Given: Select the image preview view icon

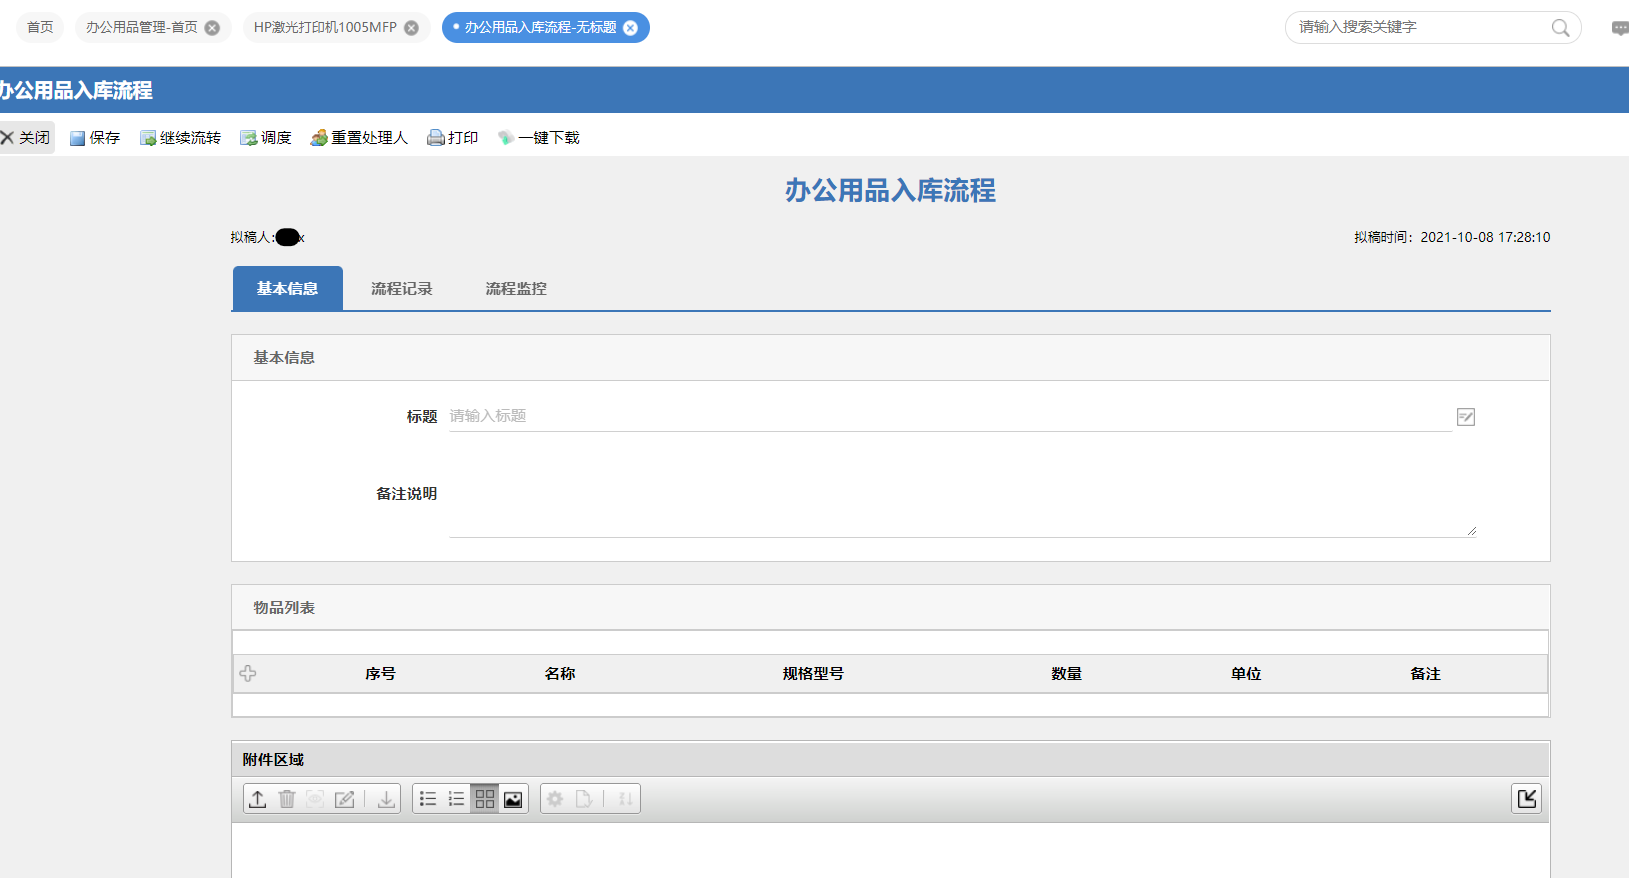Looking at the screenshot, I should click(x=513, y=799).
